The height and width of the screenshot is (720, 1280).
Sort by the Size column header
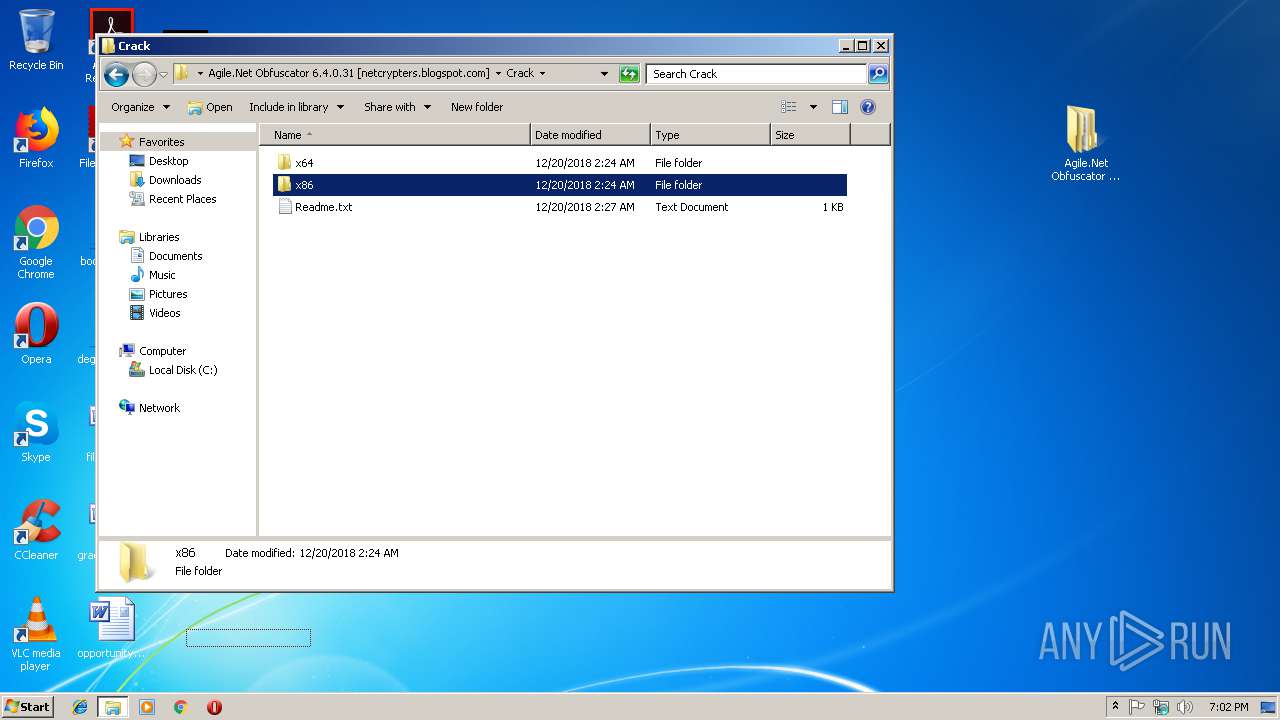tap(810, 135)
